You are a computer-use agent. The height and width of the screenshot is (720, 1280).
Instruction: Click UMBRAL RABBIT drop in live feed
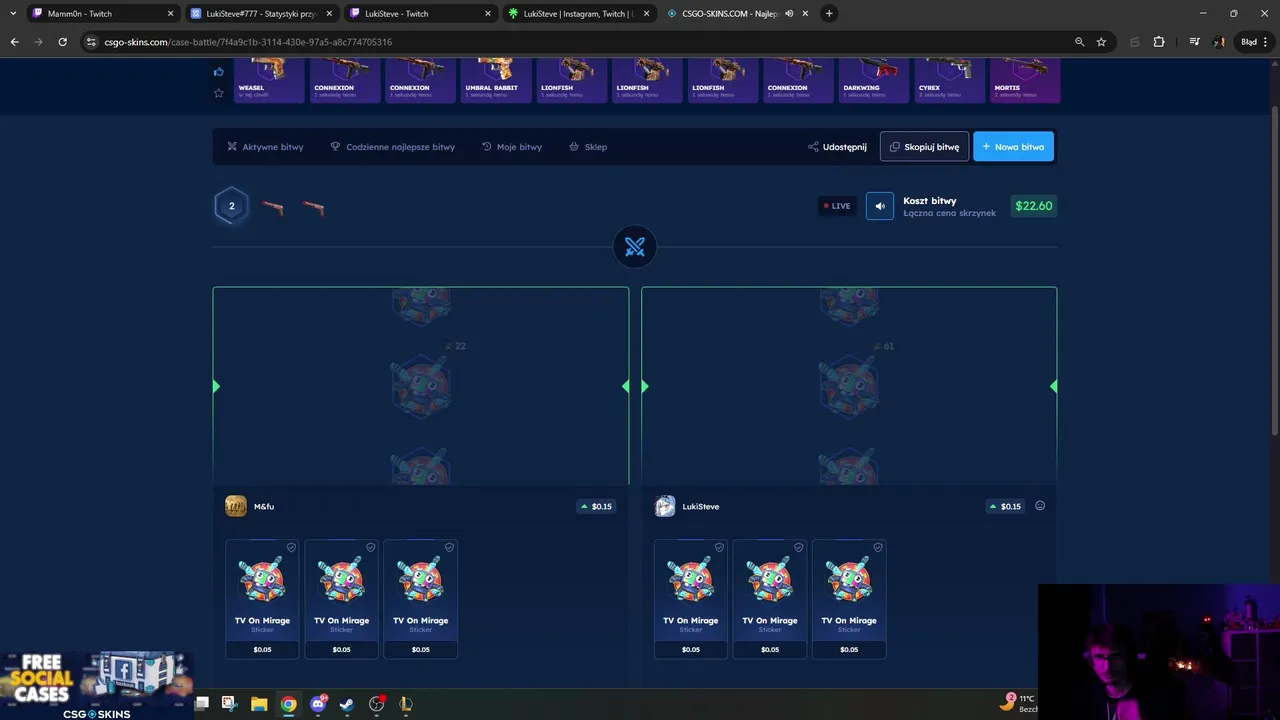(x=496, y=80)
